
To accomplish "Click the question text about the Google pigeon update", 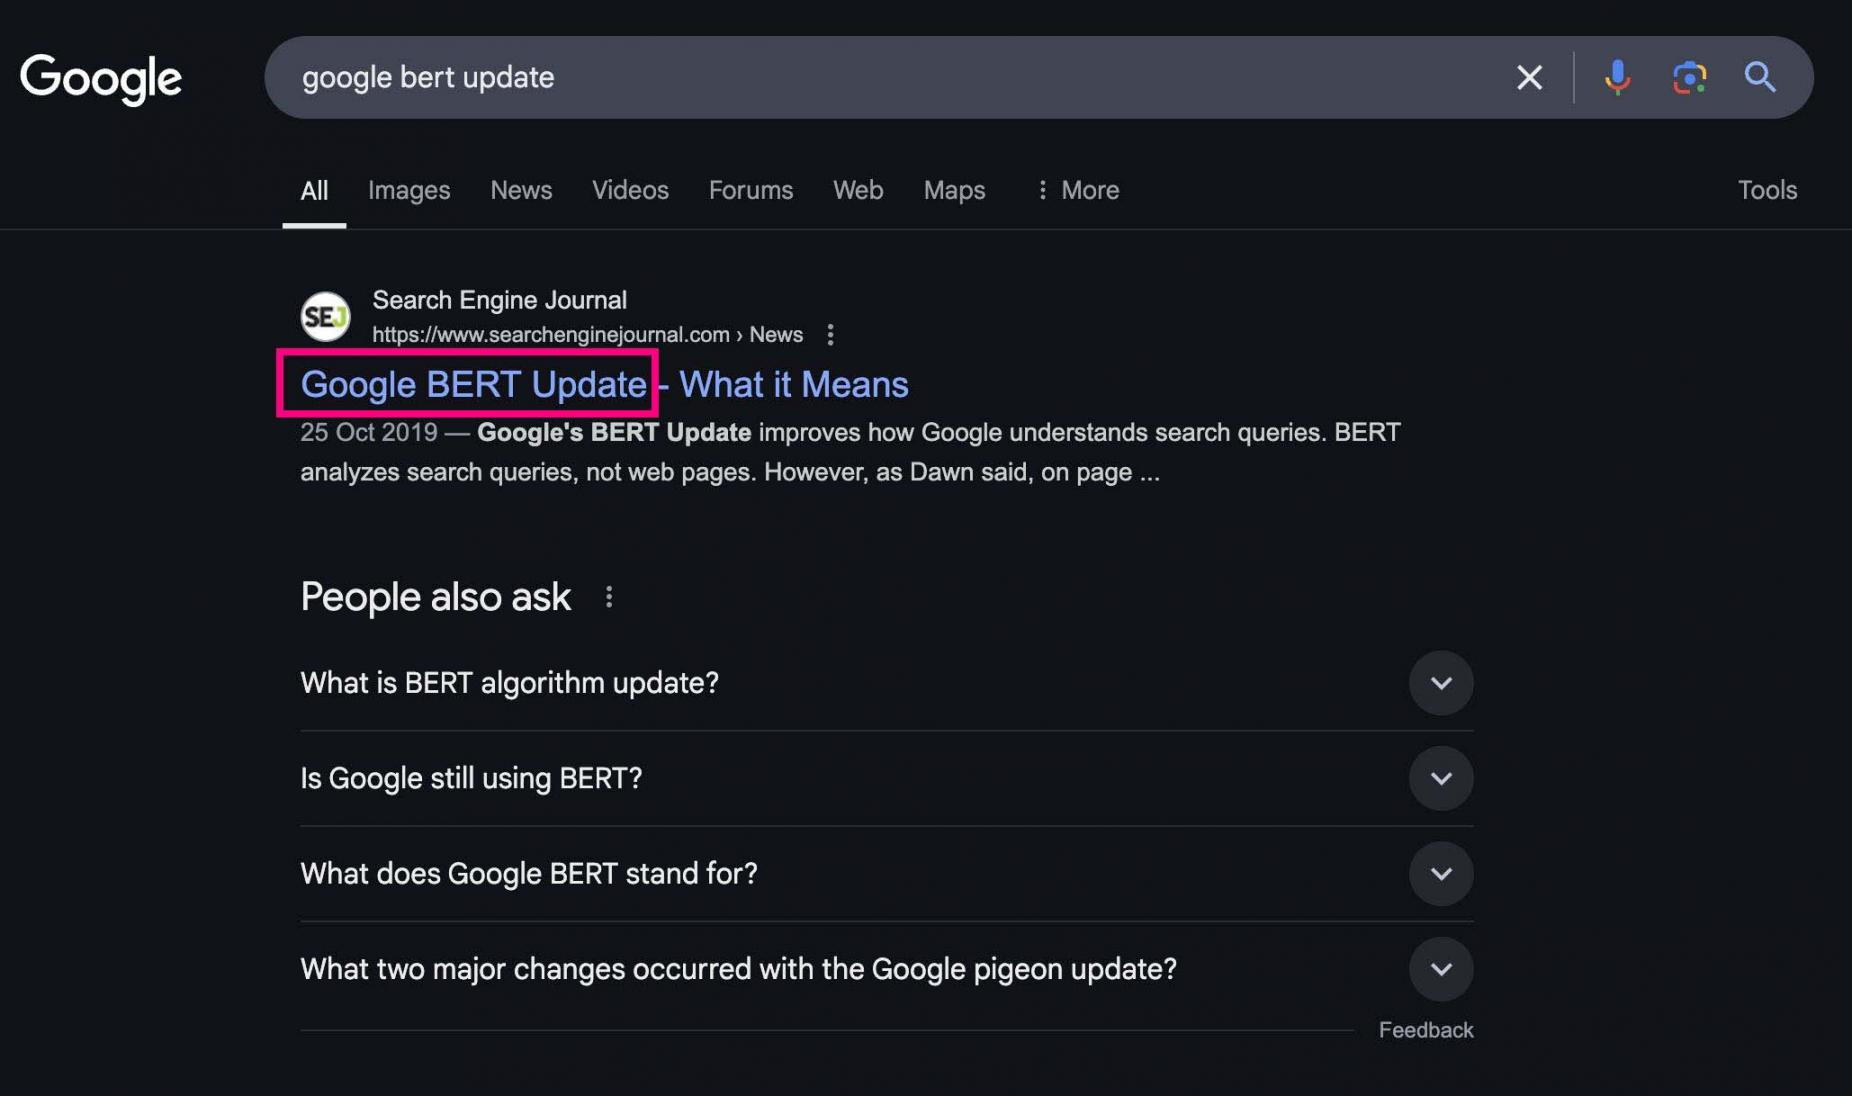I will click(738, 969).
